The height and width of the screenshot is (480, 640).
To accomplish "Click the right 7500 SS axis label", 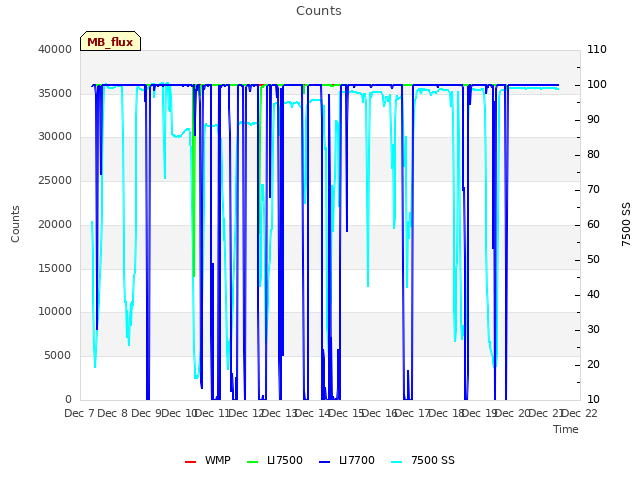I will pos(626,224).
